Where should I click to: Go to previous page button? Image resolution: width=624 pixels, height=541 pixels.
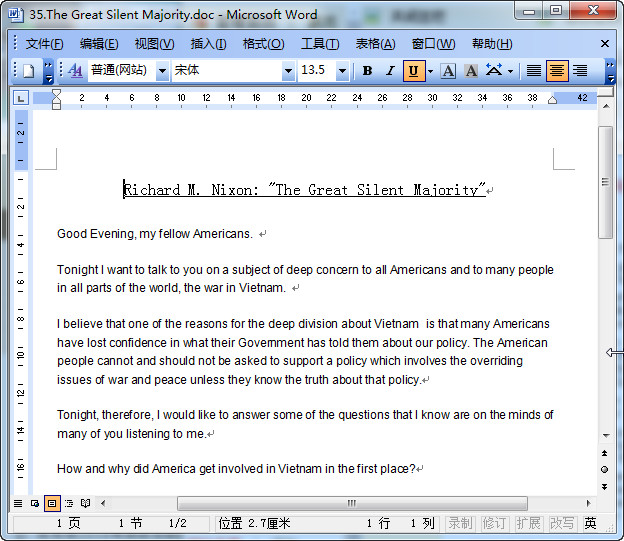pyautogui.click(x=604, y=453)
